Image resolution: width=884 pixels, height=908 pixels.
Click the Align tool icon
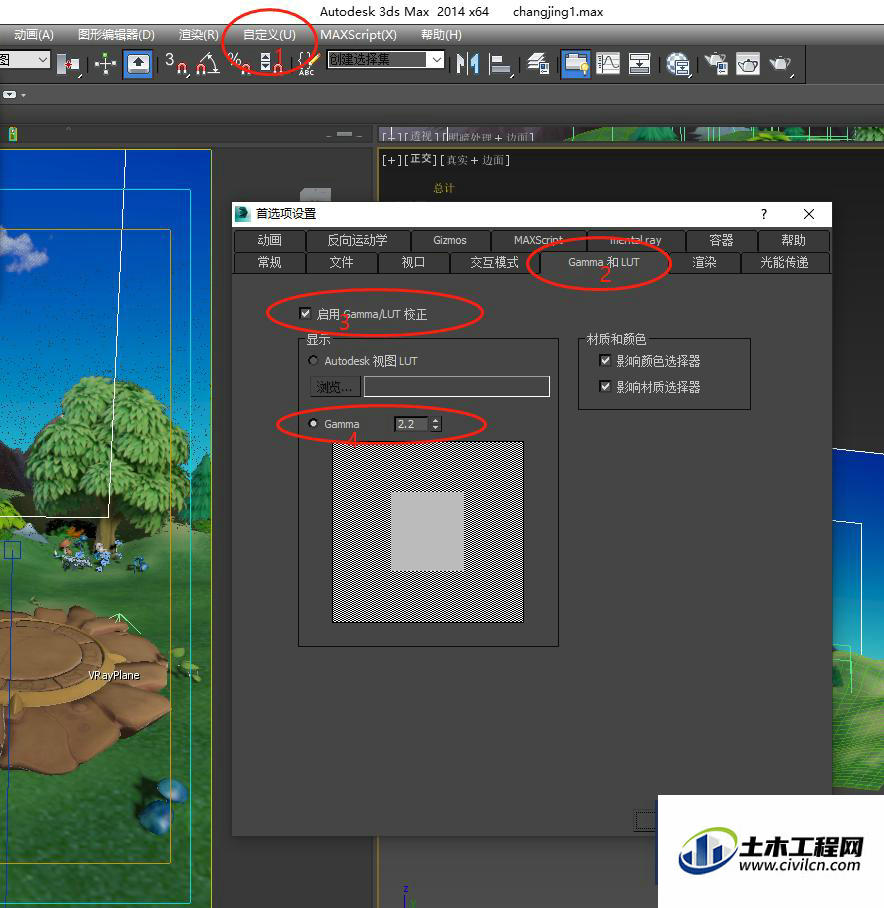(500, 64)
